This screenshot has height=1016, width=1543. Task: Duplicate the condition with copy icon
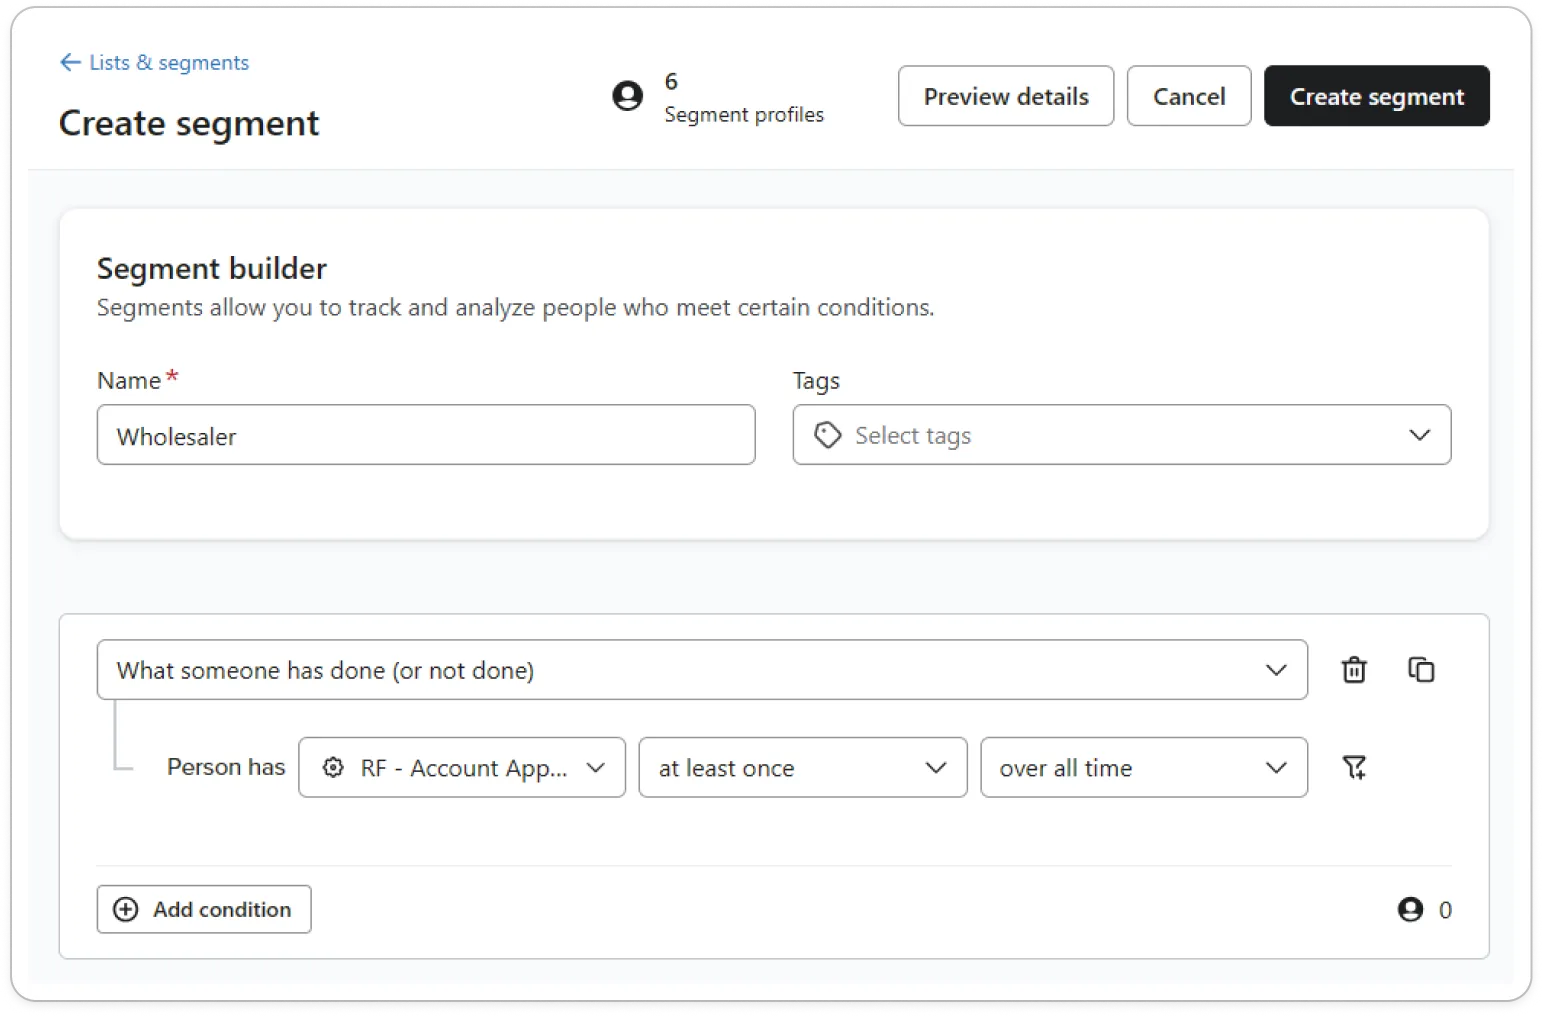pos(1421,669)
